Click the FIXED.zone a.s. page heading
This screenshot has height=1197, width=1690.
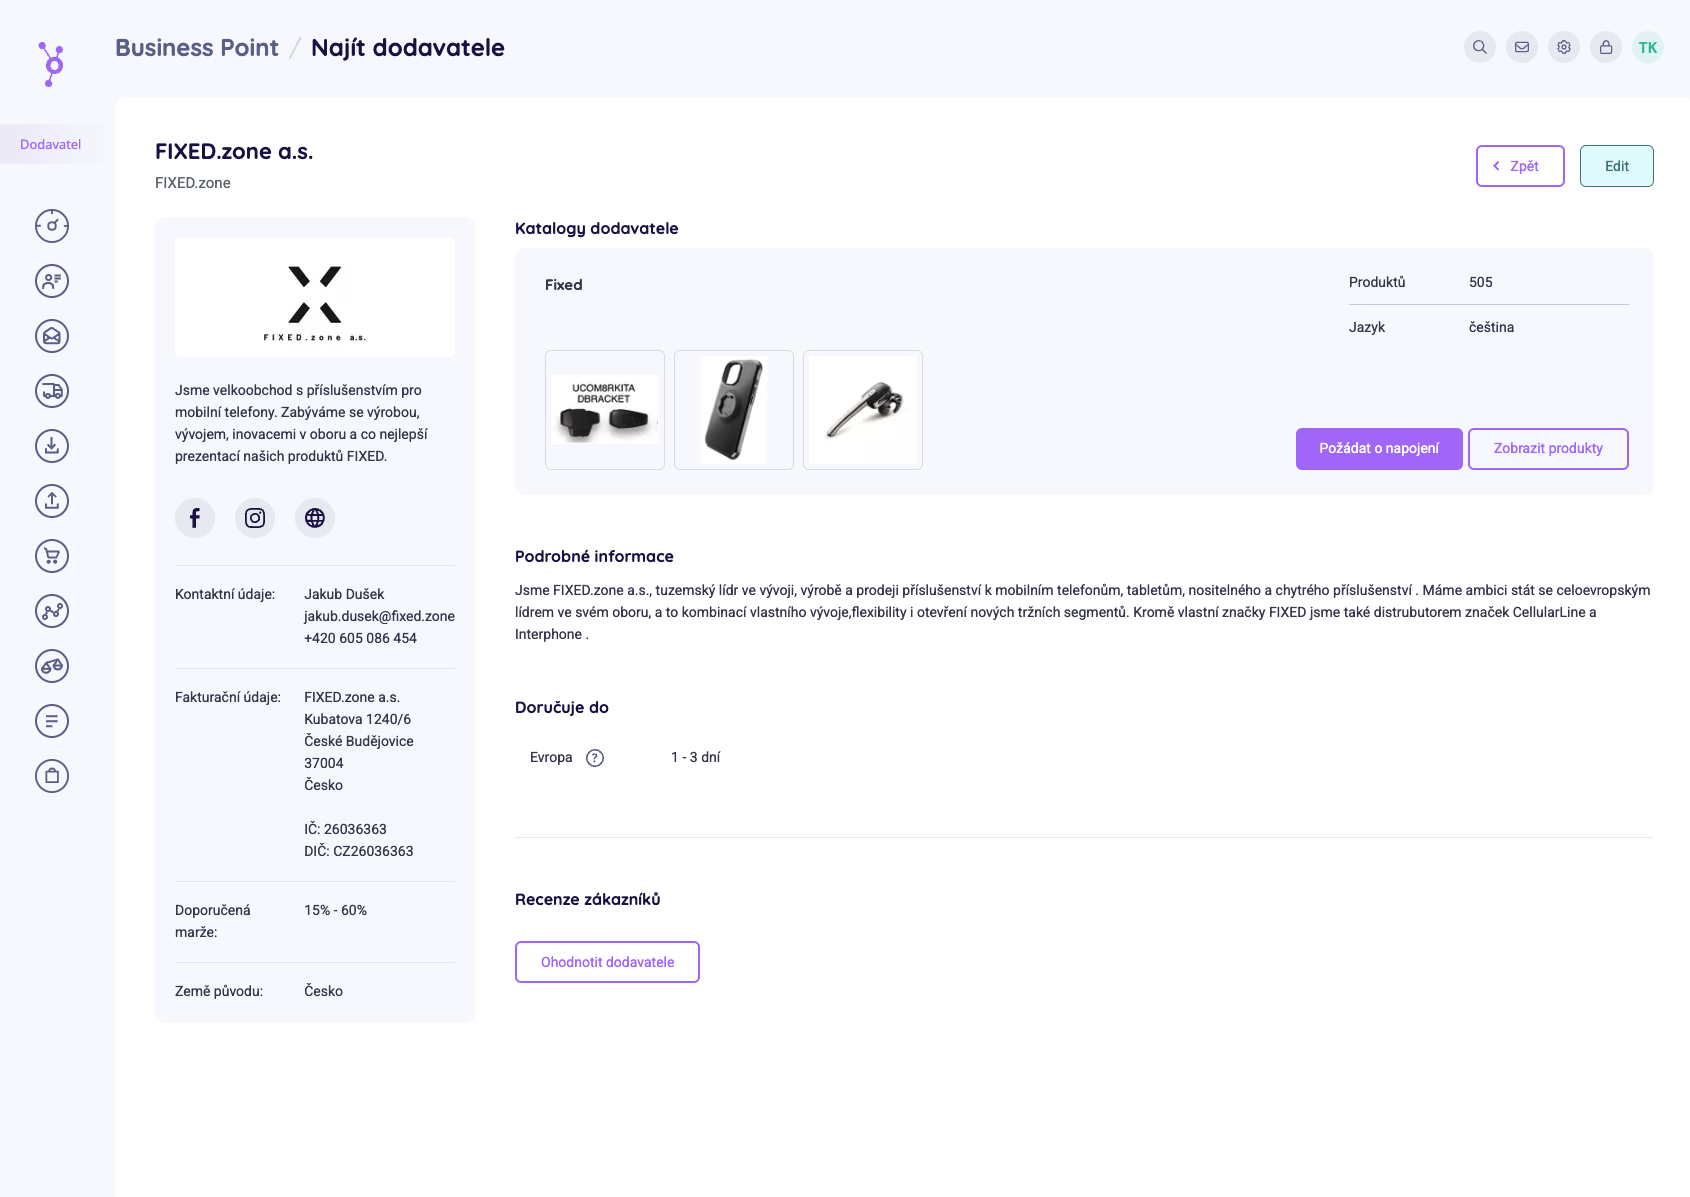click(x=234, y=151)
